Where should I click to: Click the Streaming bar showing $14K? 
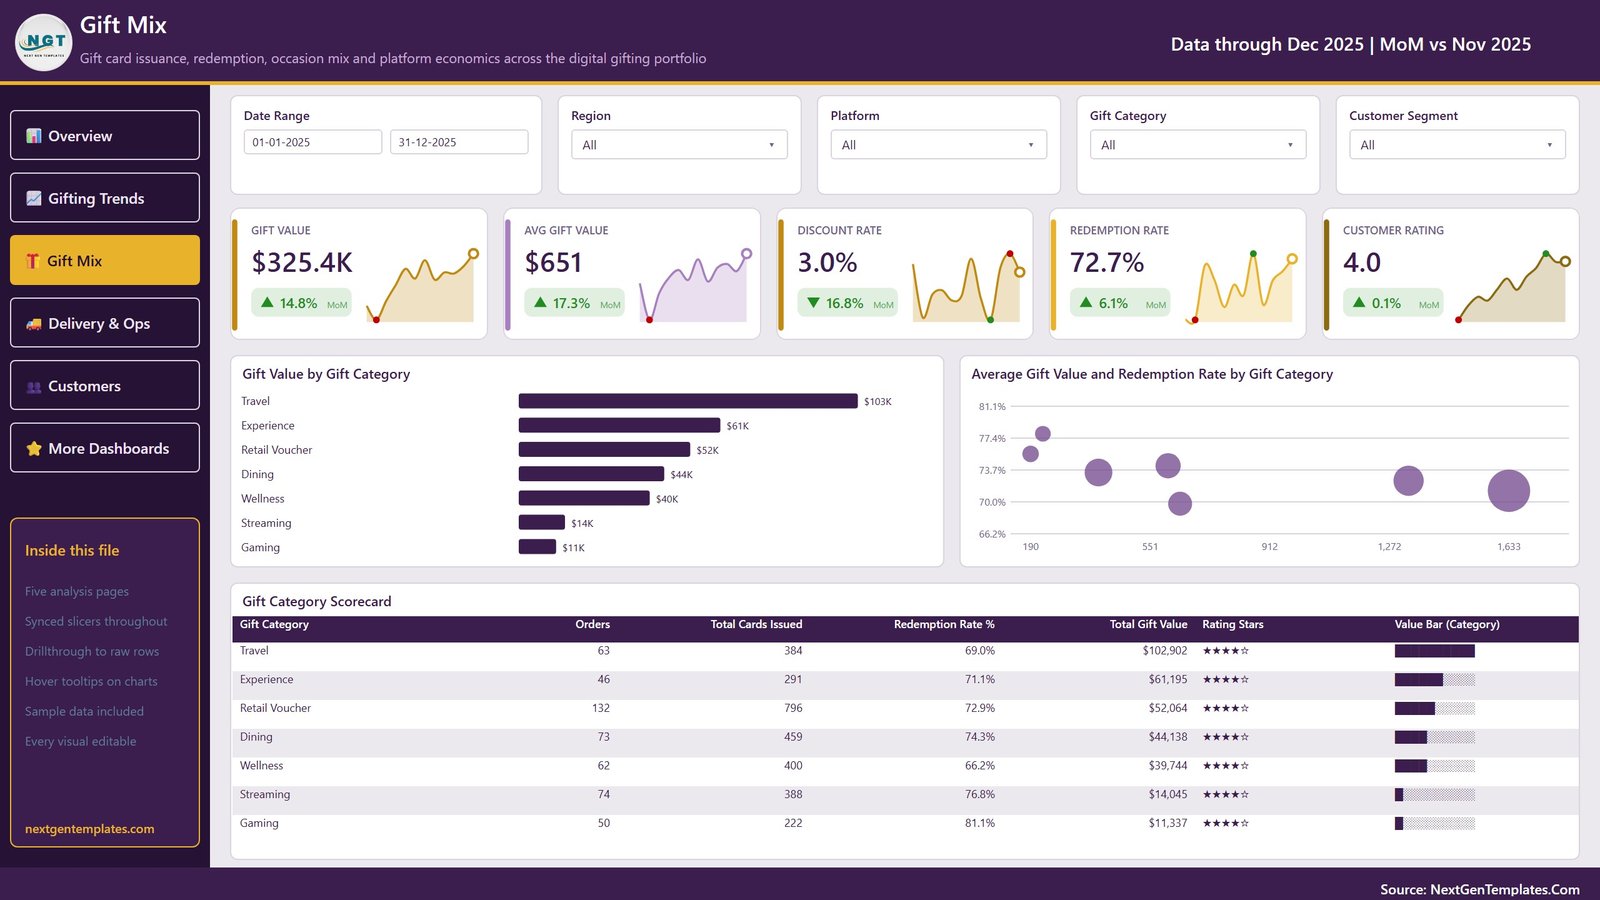(x=541, y=523)
